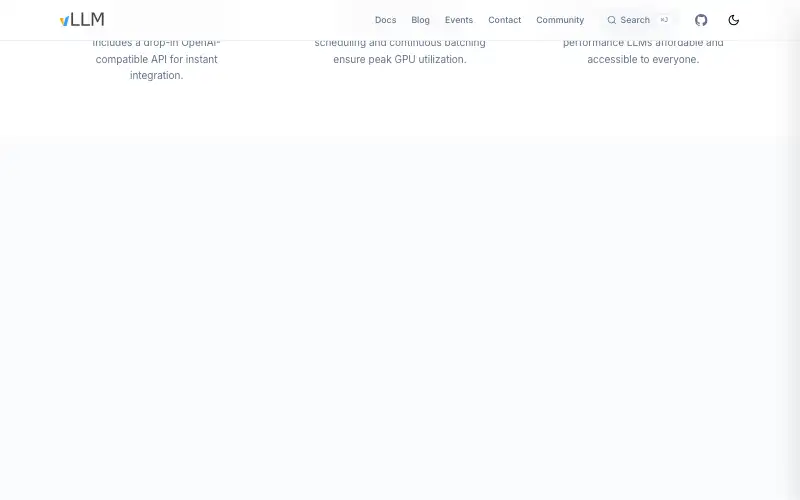The height and width of the screenshot is (500, 800).
Task: Click the Search keyboard shortcut badge
Action: 664,20
